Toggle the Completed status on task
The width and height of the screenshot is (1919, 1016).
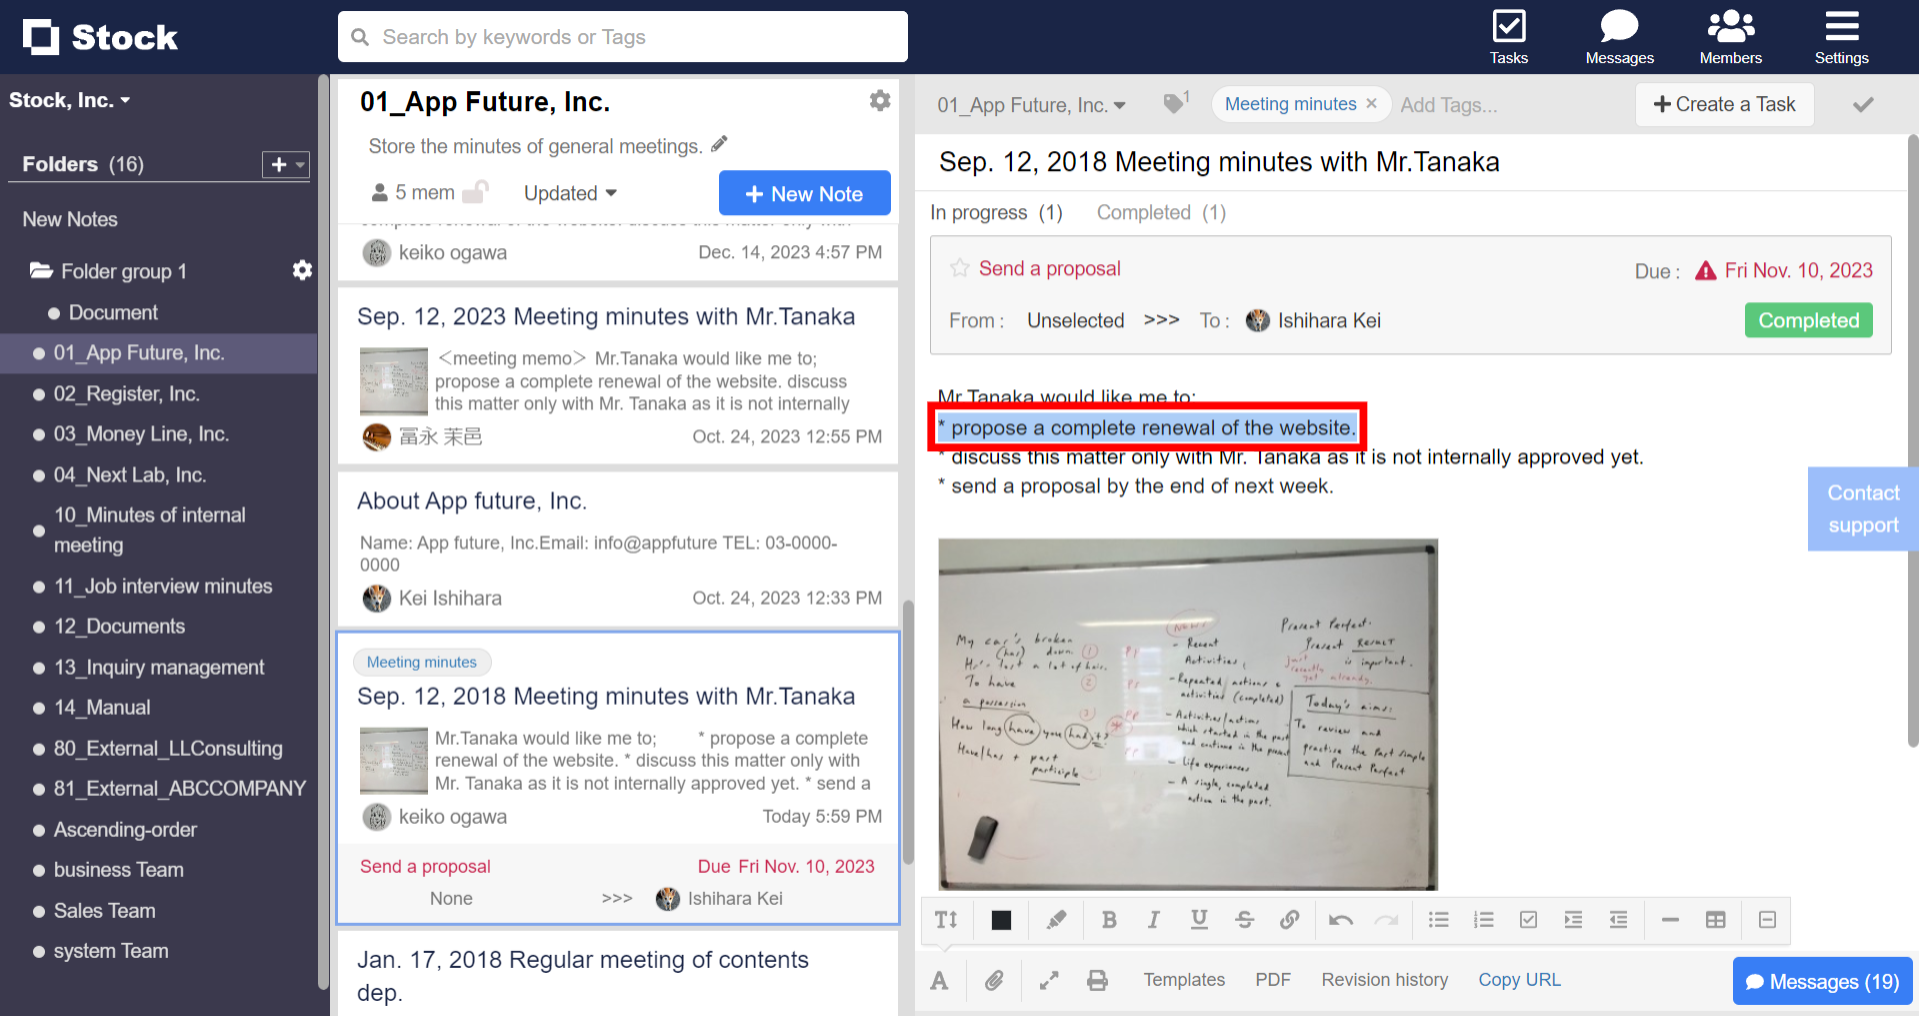[x=1808, y=321]
